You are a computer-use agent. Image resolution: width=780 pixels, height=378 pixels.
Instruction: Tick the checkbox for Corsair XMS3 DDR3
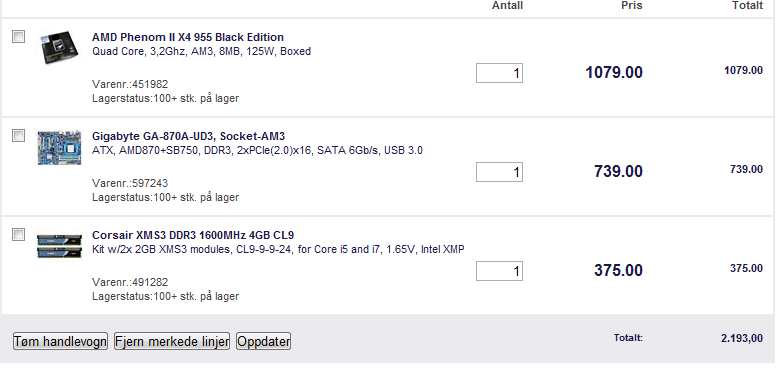pyautogui.click(x=18, y=234)
